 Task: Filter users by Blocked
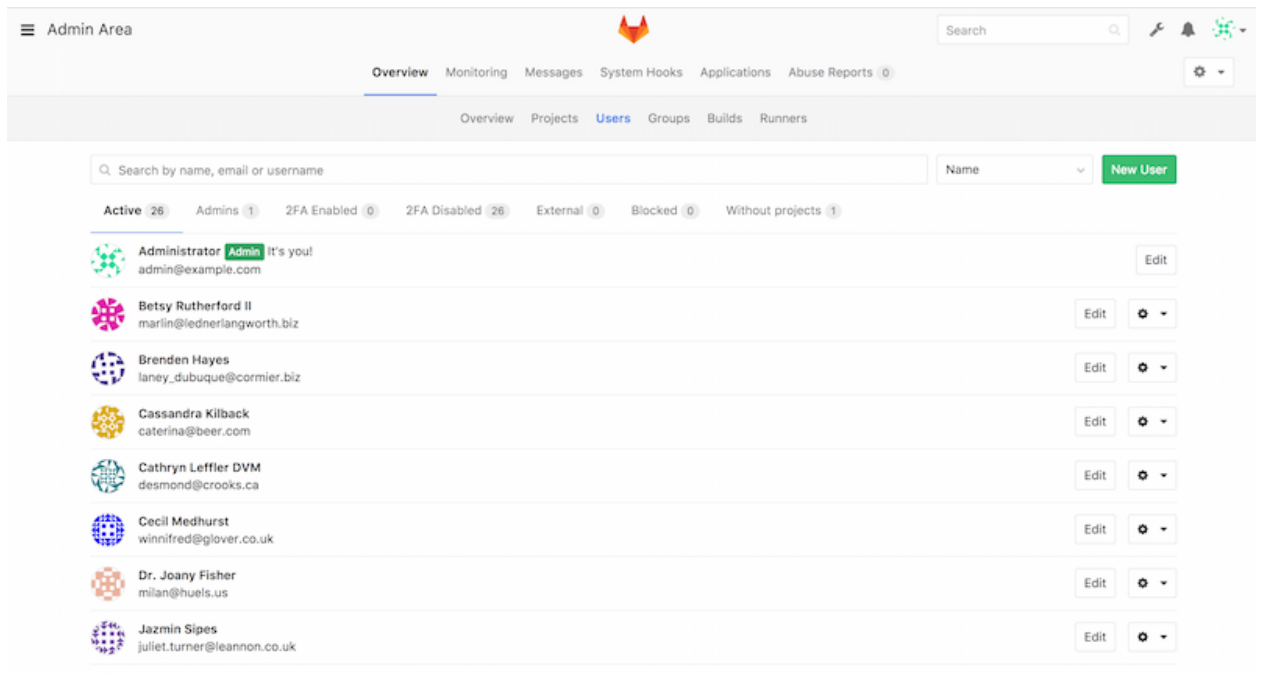[665, 211]
